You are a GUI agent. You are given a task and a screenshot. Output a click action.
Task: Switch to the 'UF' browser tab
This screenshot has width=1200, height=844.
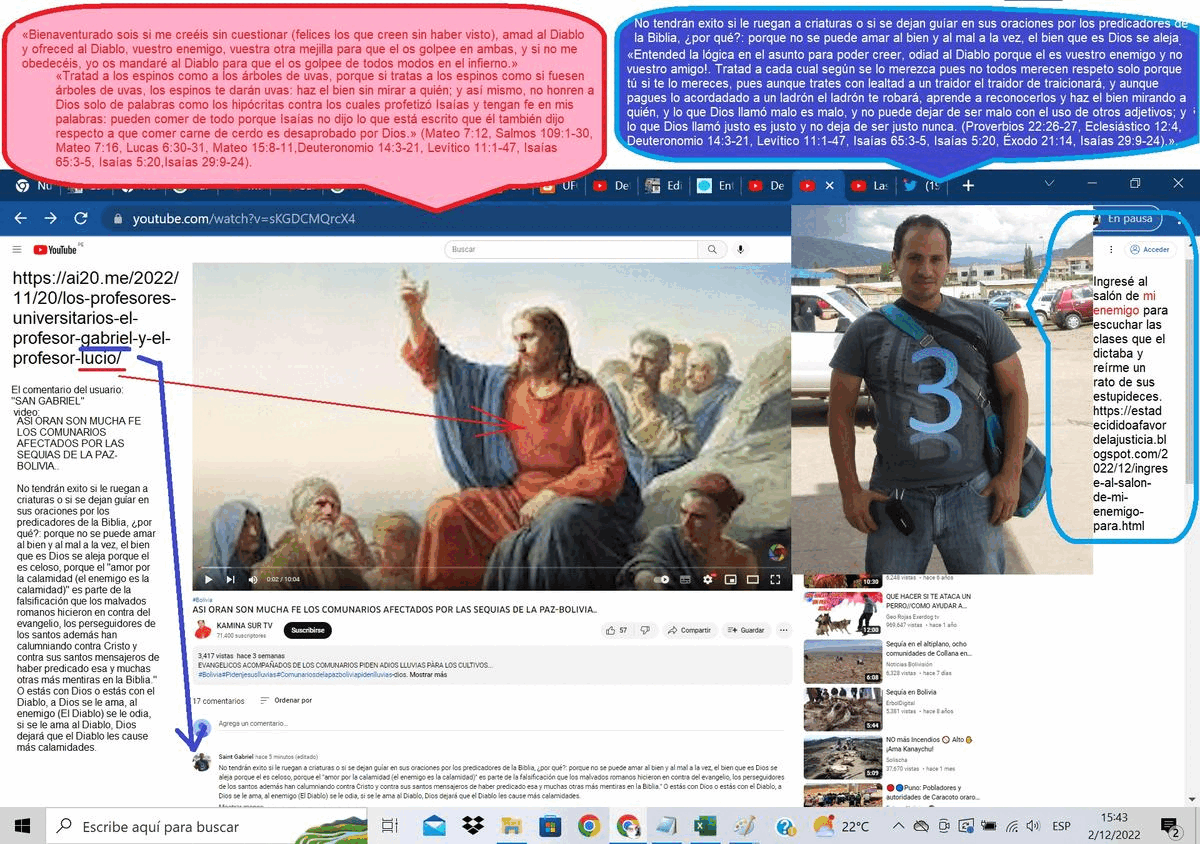point(560,185)
